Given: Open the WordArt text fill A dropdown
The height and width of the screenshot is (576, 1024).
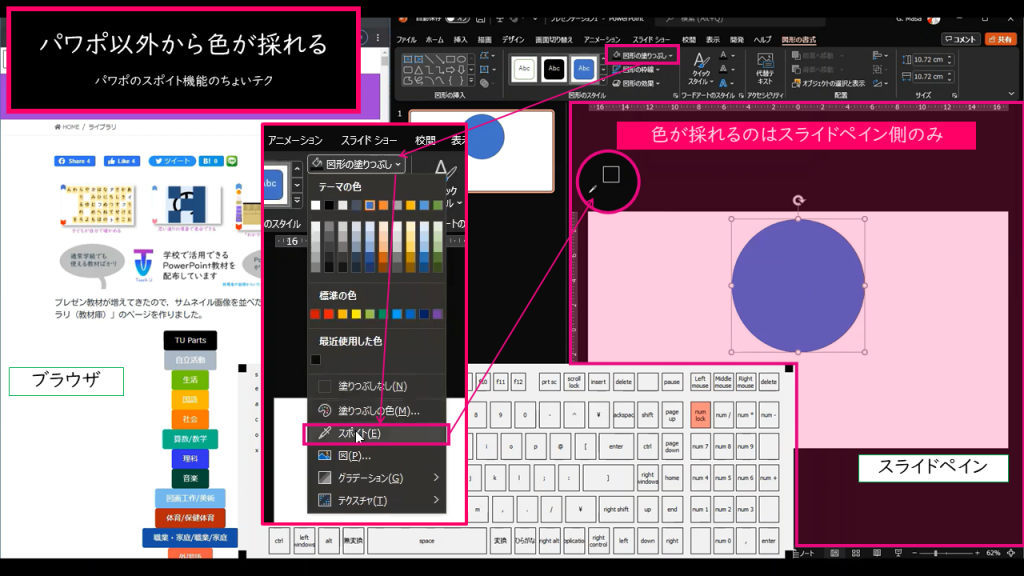Looking at the screenshot, I should click(726, 56).
